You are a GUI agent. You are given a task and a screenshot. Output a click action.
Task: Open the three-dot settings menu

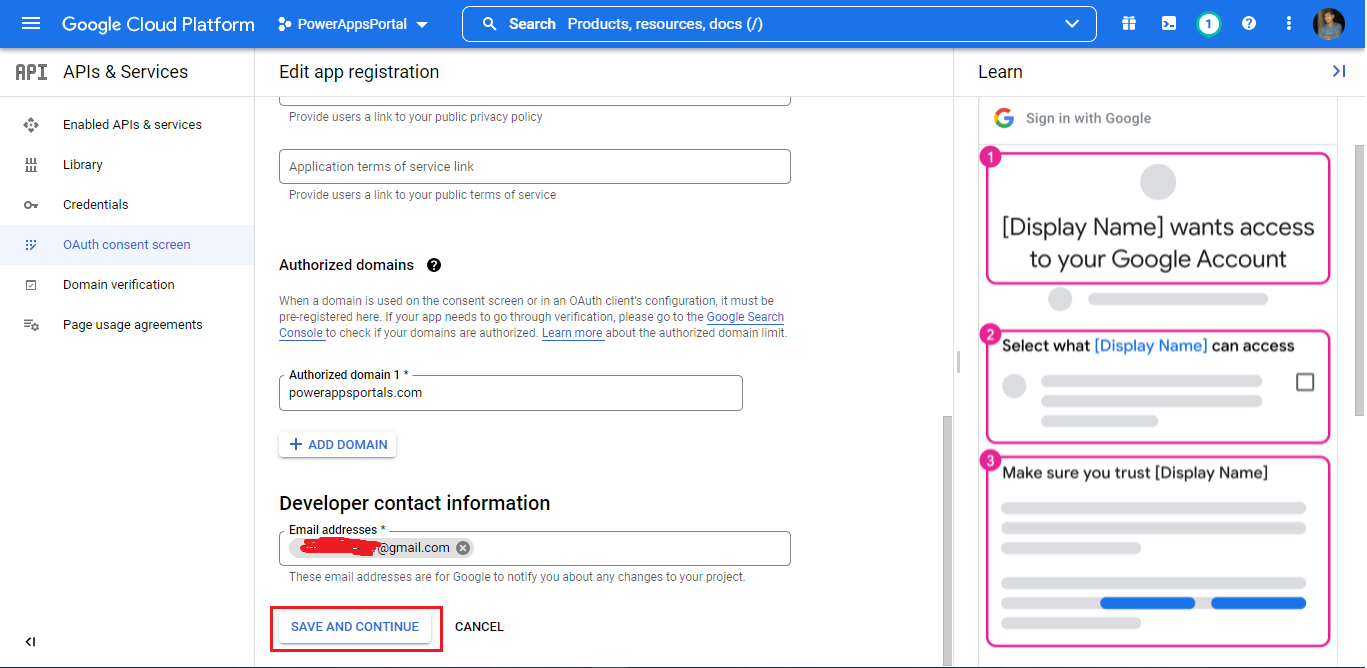(1289, 24)
